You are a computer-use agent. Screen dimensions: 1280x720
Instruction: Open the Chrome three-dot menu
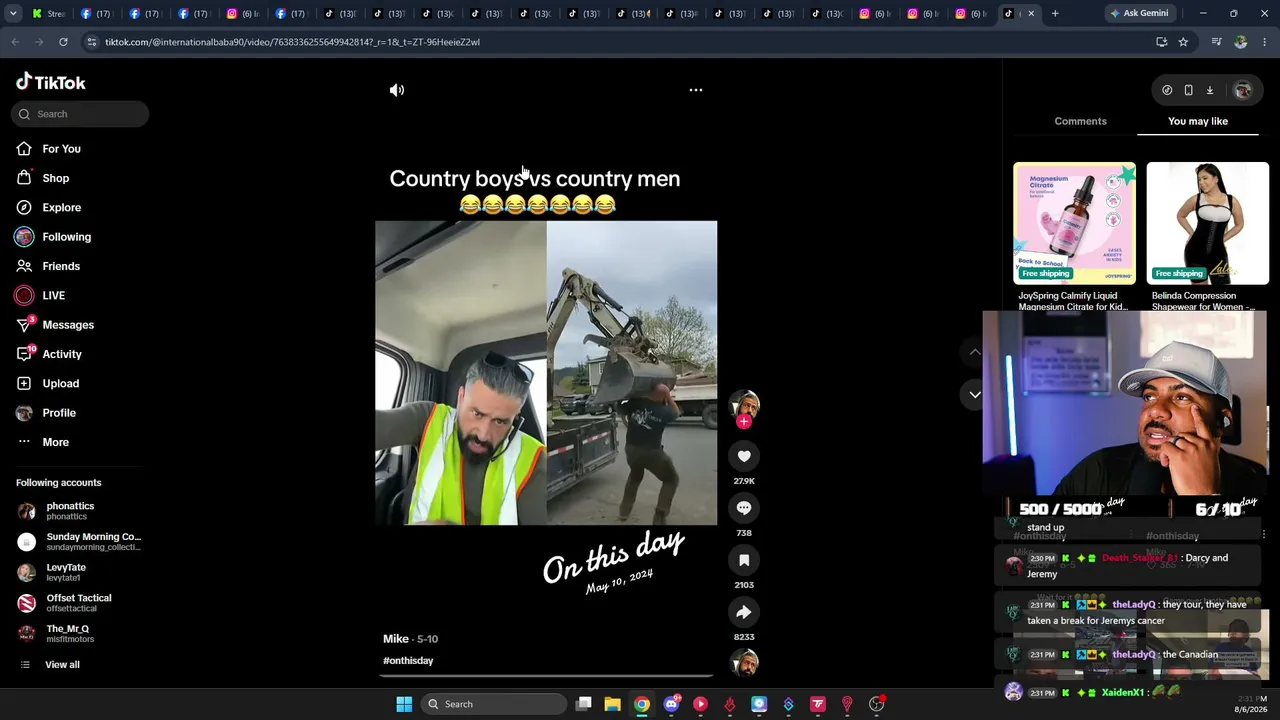[x=1265, y=42]
